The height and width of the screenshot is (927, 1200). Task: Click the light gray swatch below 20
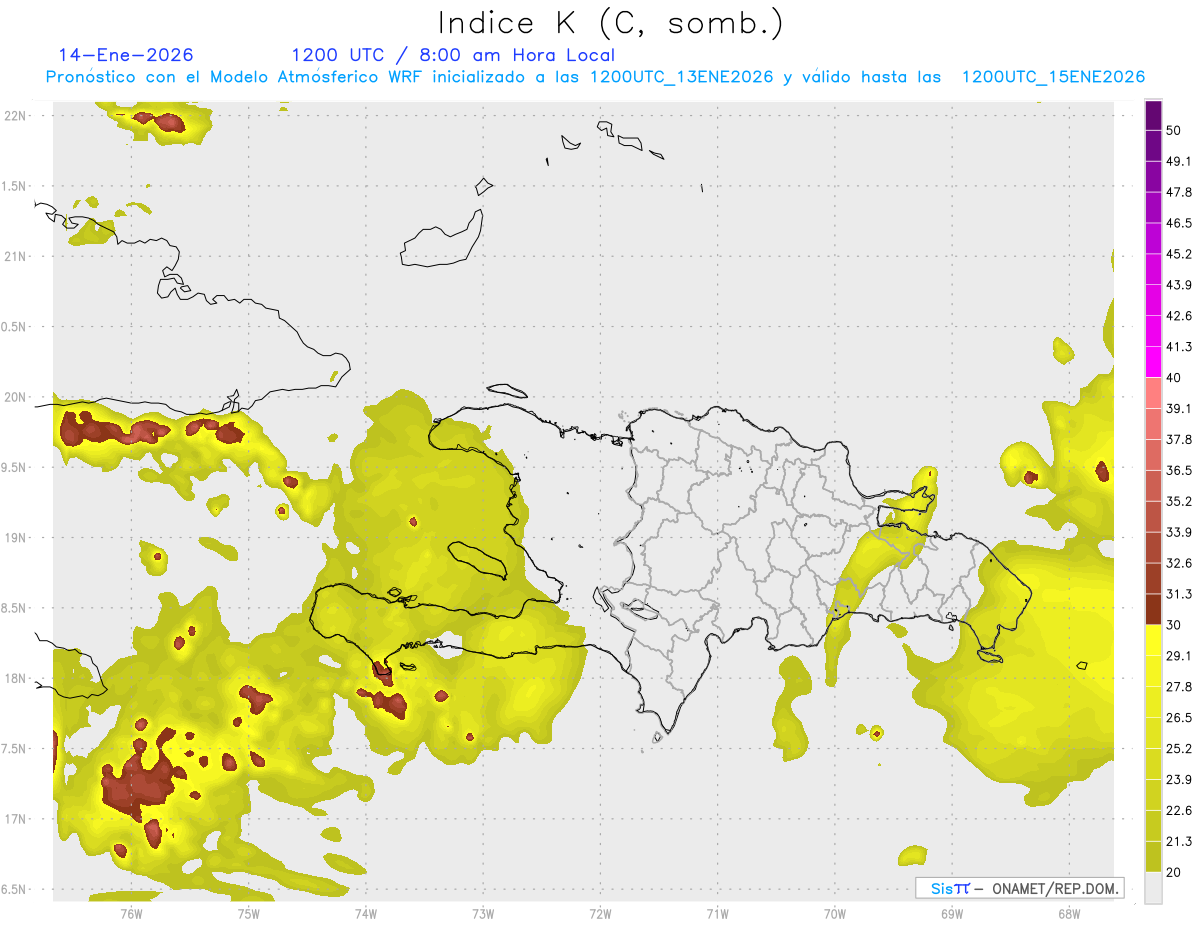1154,888
